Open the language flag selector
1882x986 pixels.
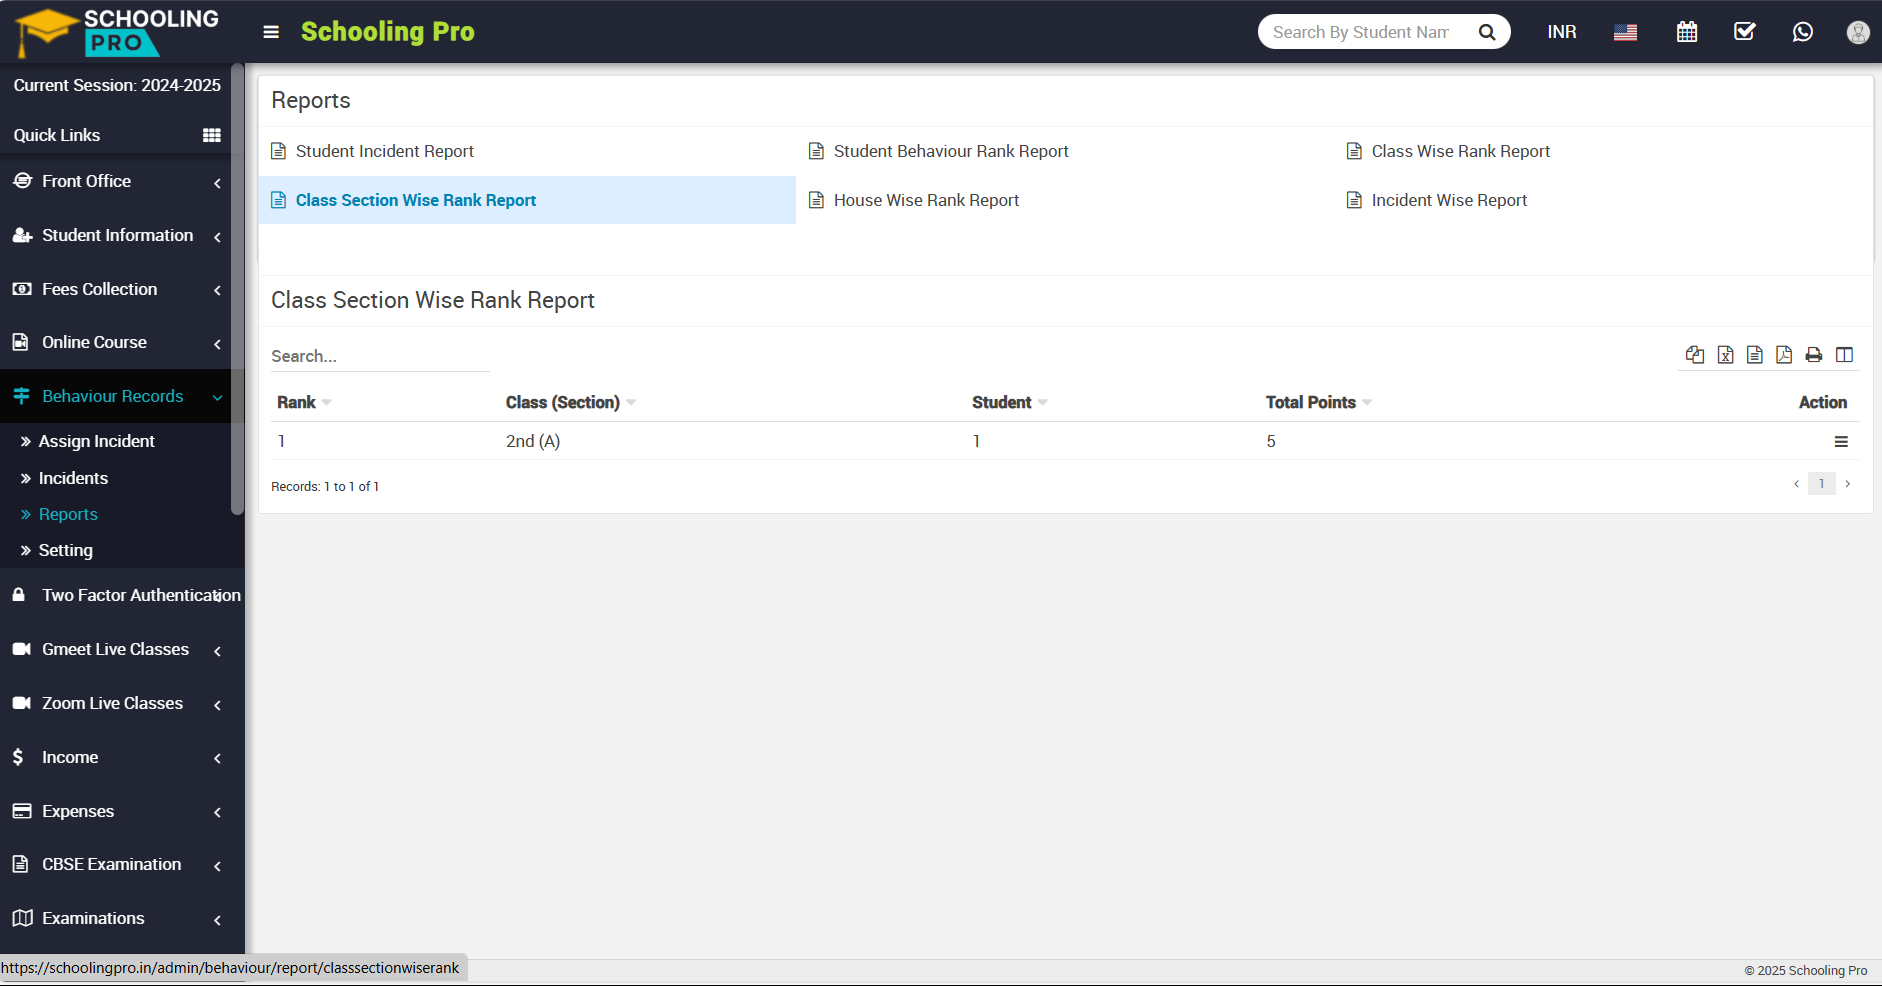1626,32
